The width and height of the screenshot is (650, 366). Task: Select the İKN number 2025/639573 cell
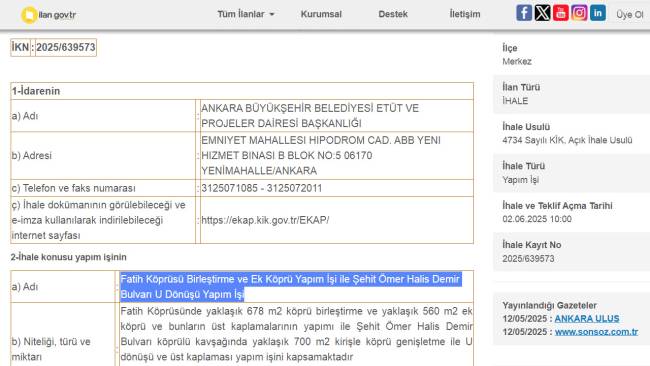(x=65, y=47)
